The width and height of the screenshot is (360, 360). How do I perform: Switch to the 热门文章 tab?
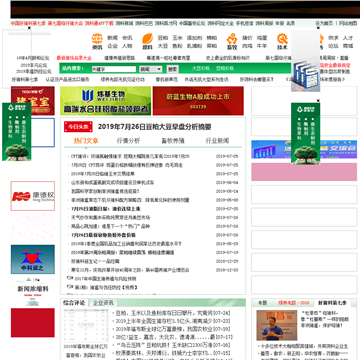[x=86, y=141]
